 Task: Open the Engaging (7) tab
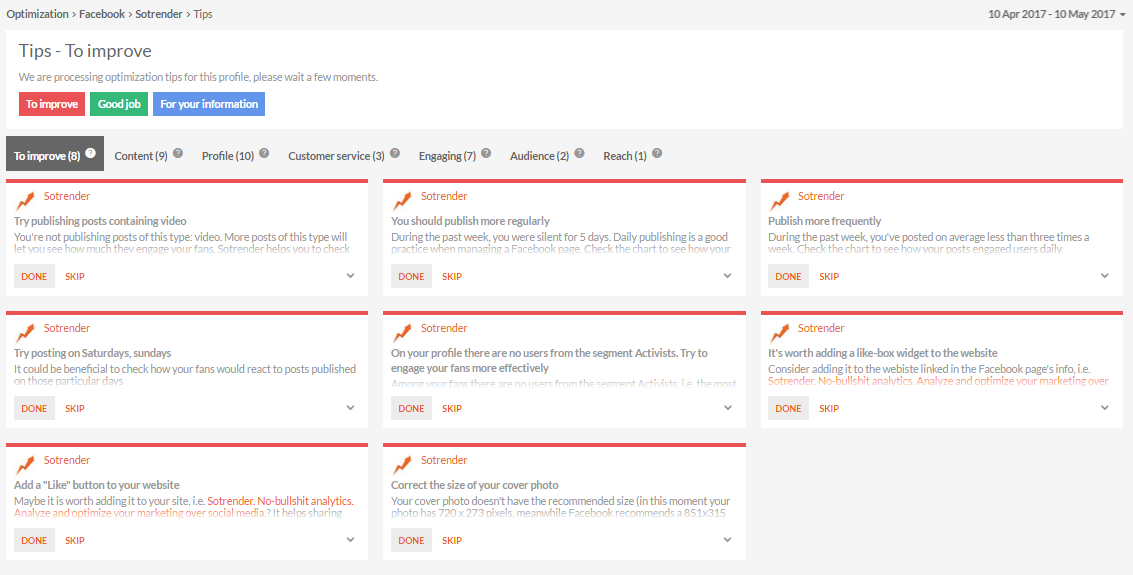tap(447, 156)
